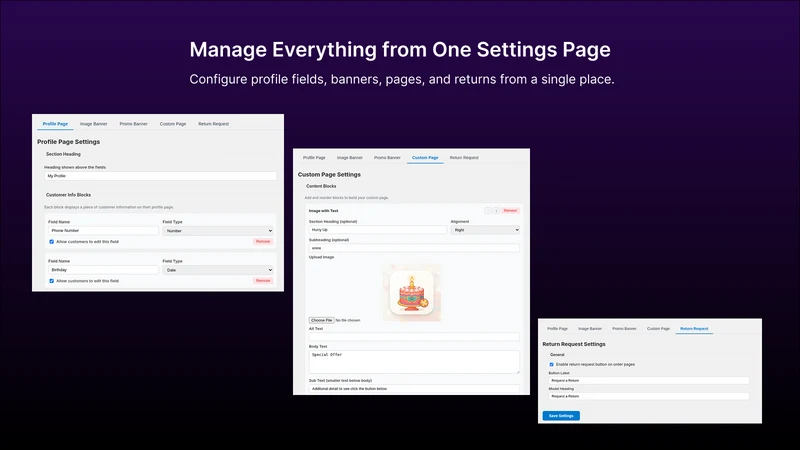Viewport: 800px width, 450px height.
Task: Open the Field Type dropdown showing Number
Action: (218, 231)
